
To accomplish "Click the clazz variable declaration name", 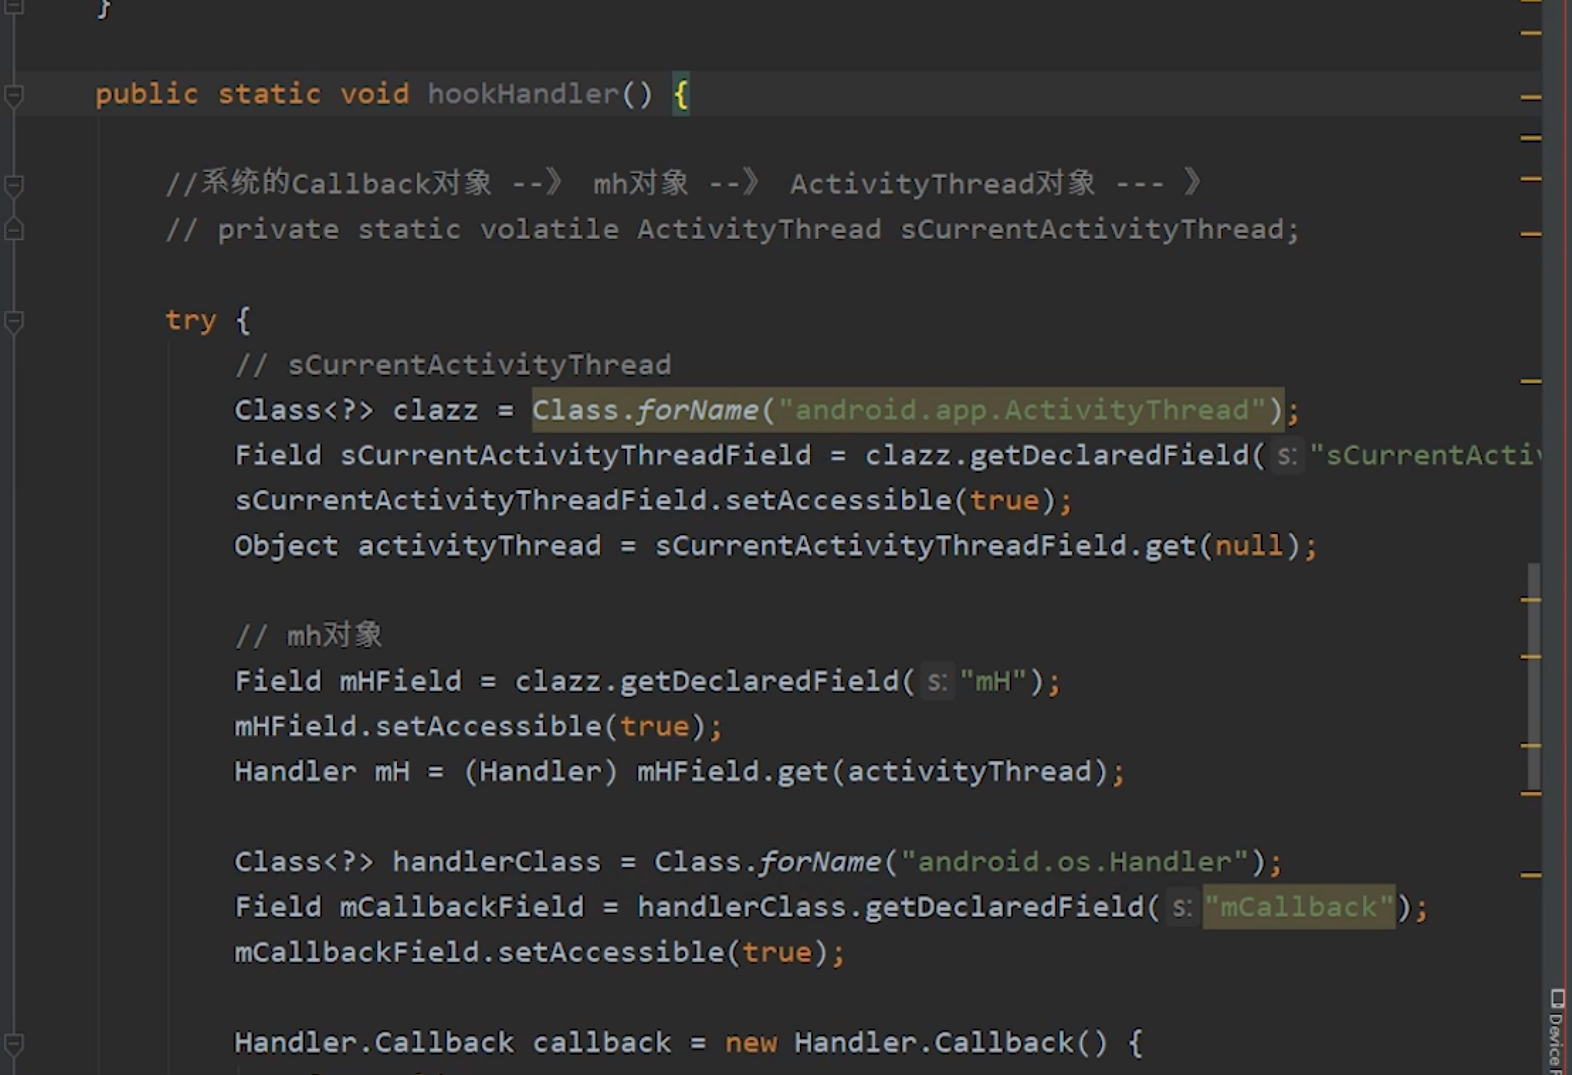I will pos(435,410).
